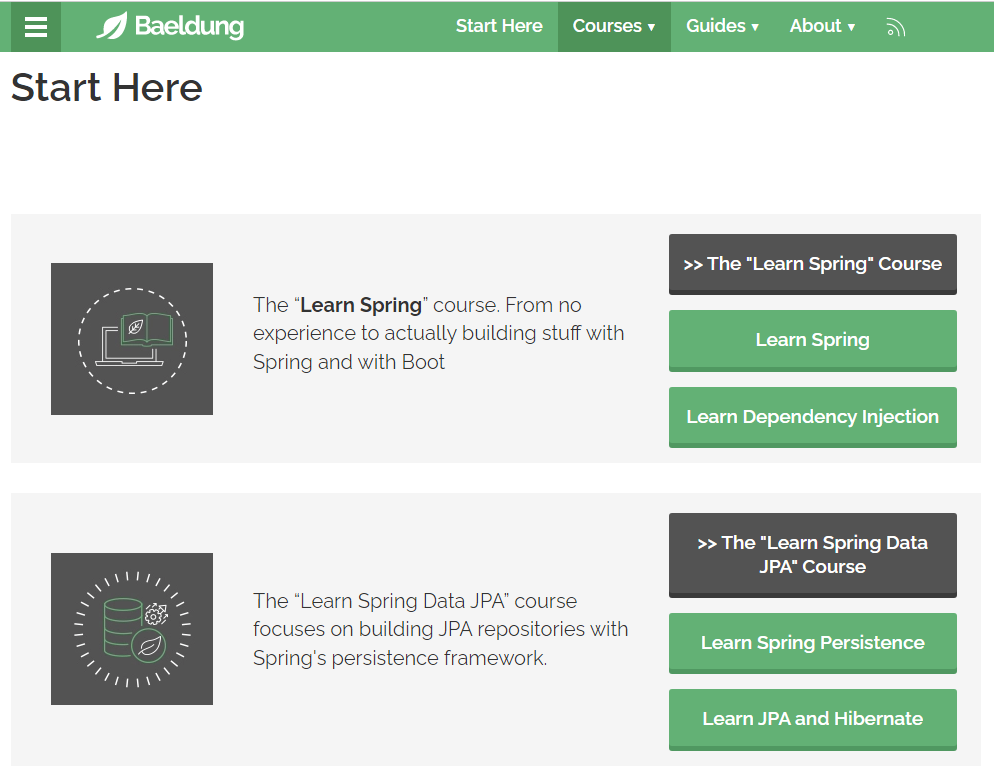Viewport: 994px width, 784px height.
Task: Click the Spring Data JPA course thumbnail
Action: pyautogui.click(x=132, y=629)
